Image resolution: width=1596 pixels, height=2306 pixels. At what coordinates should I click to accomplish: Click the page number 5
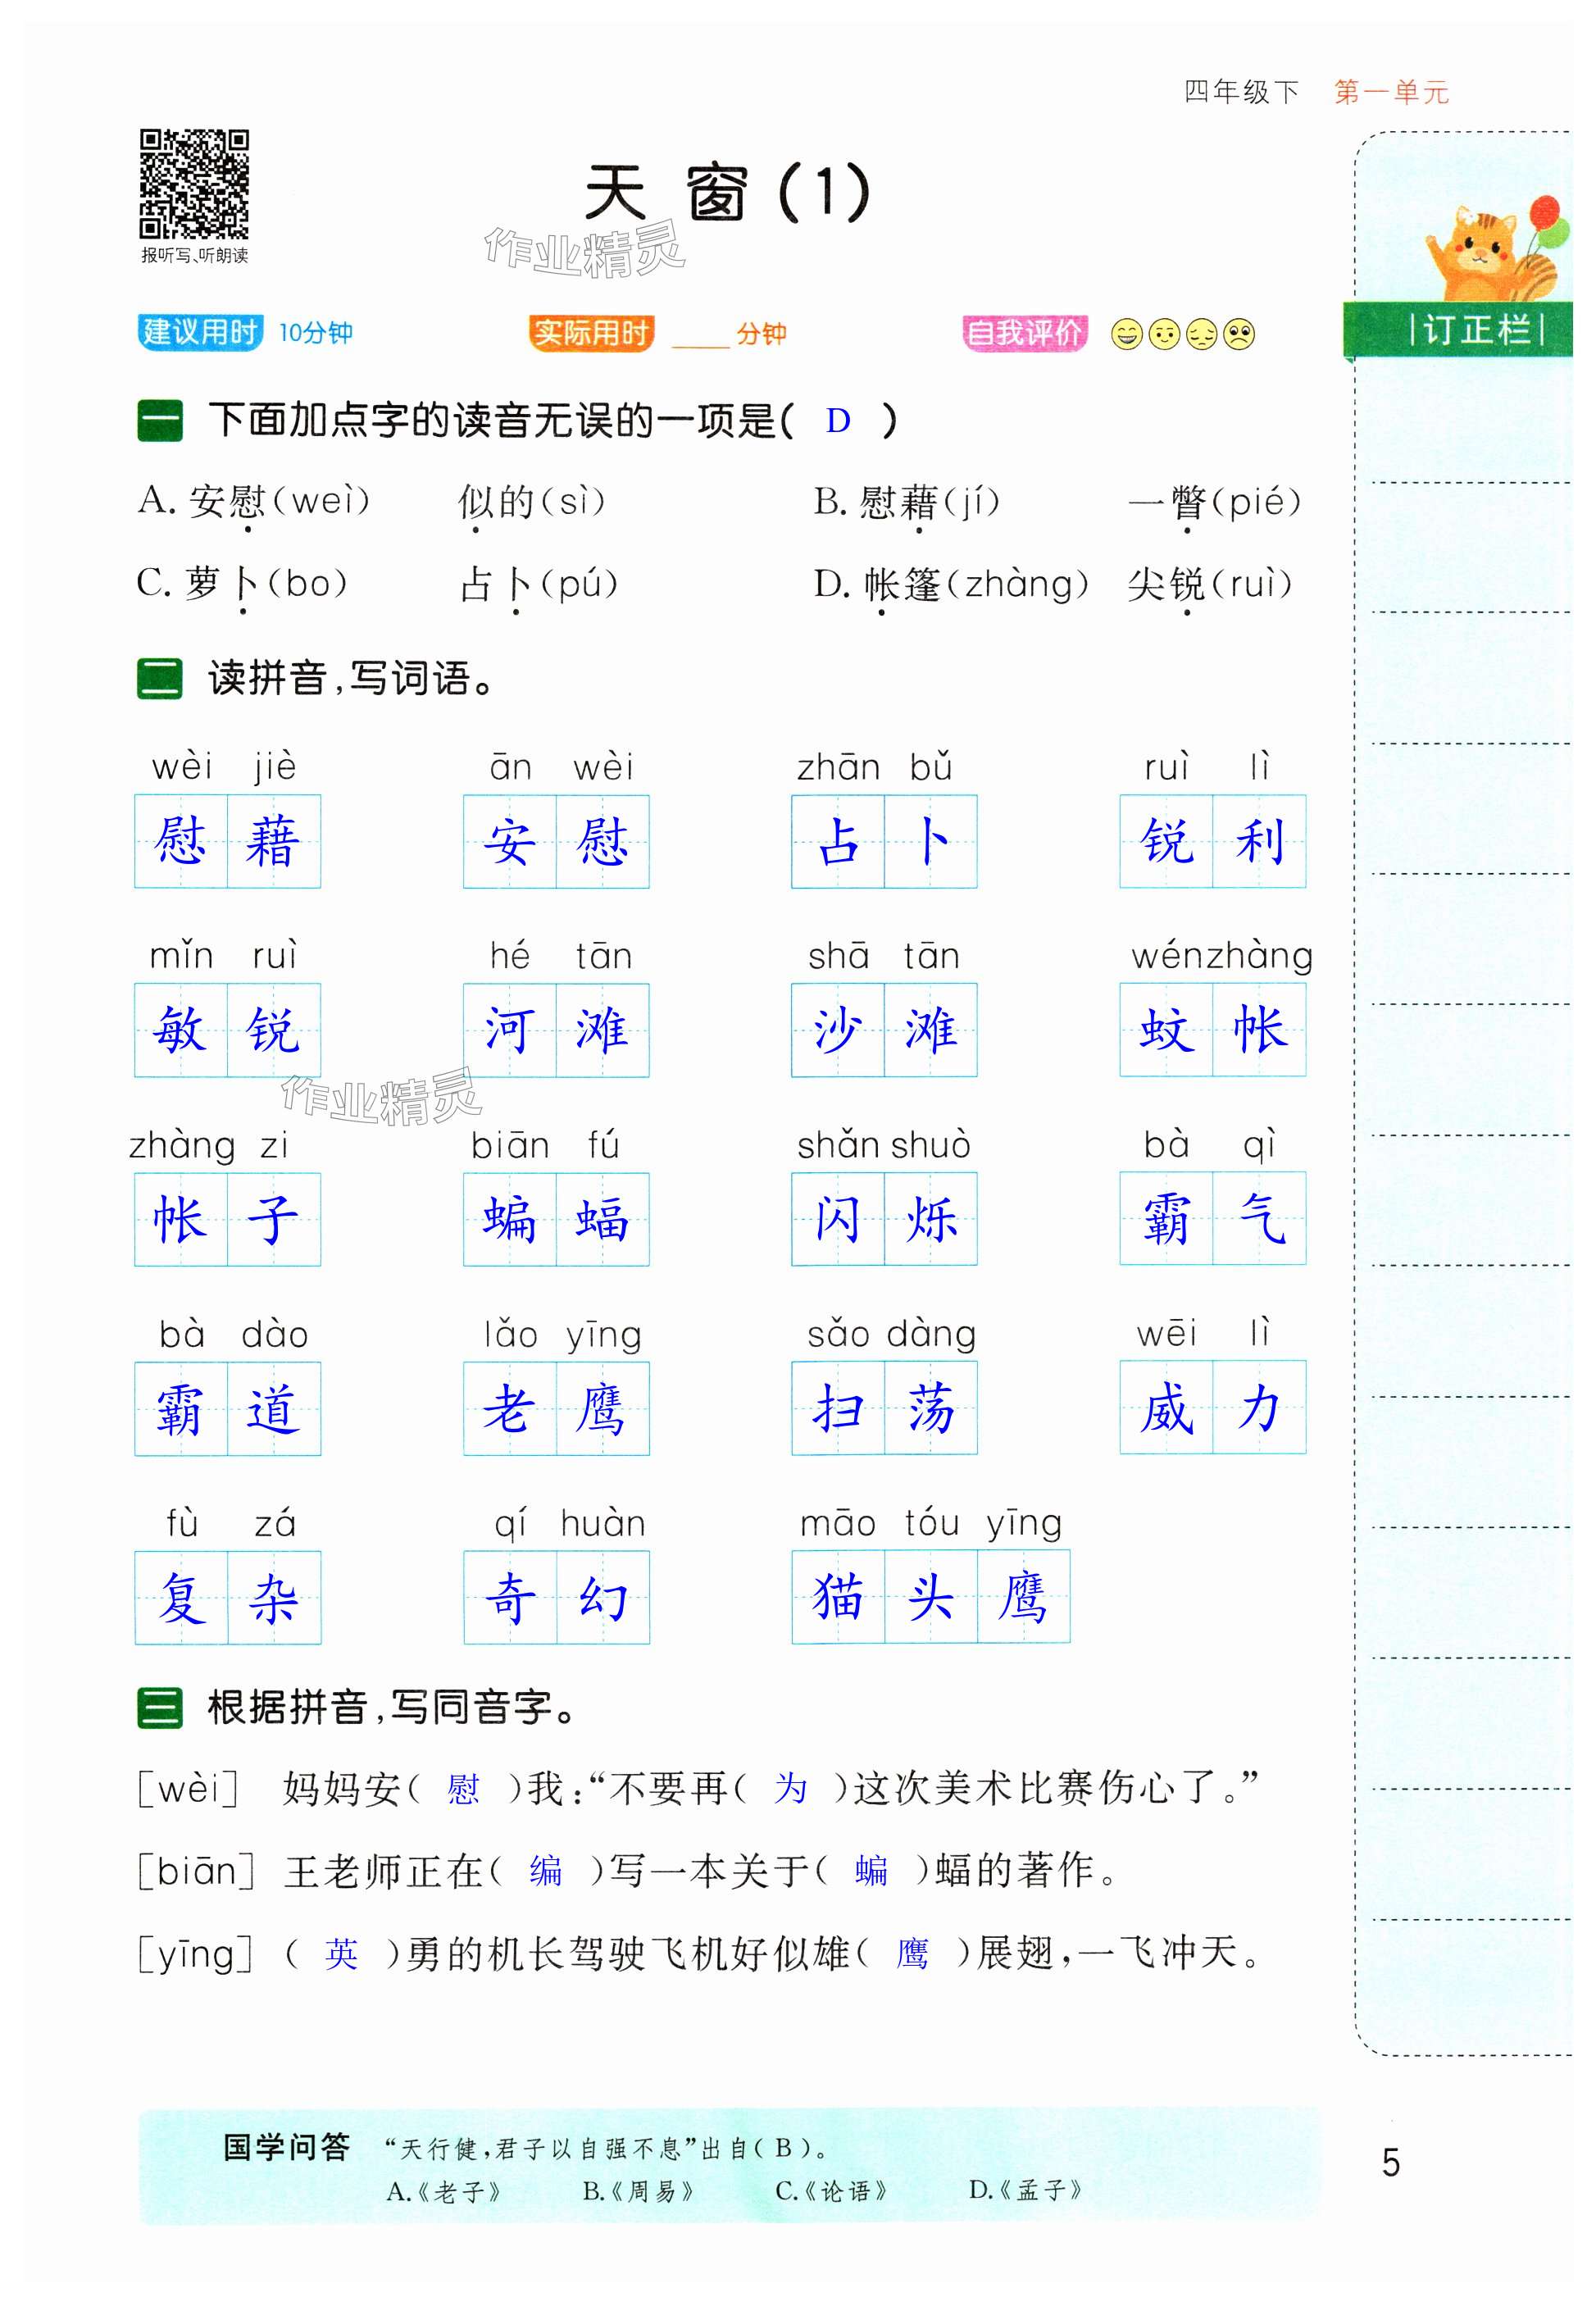click(1390, 2162)
